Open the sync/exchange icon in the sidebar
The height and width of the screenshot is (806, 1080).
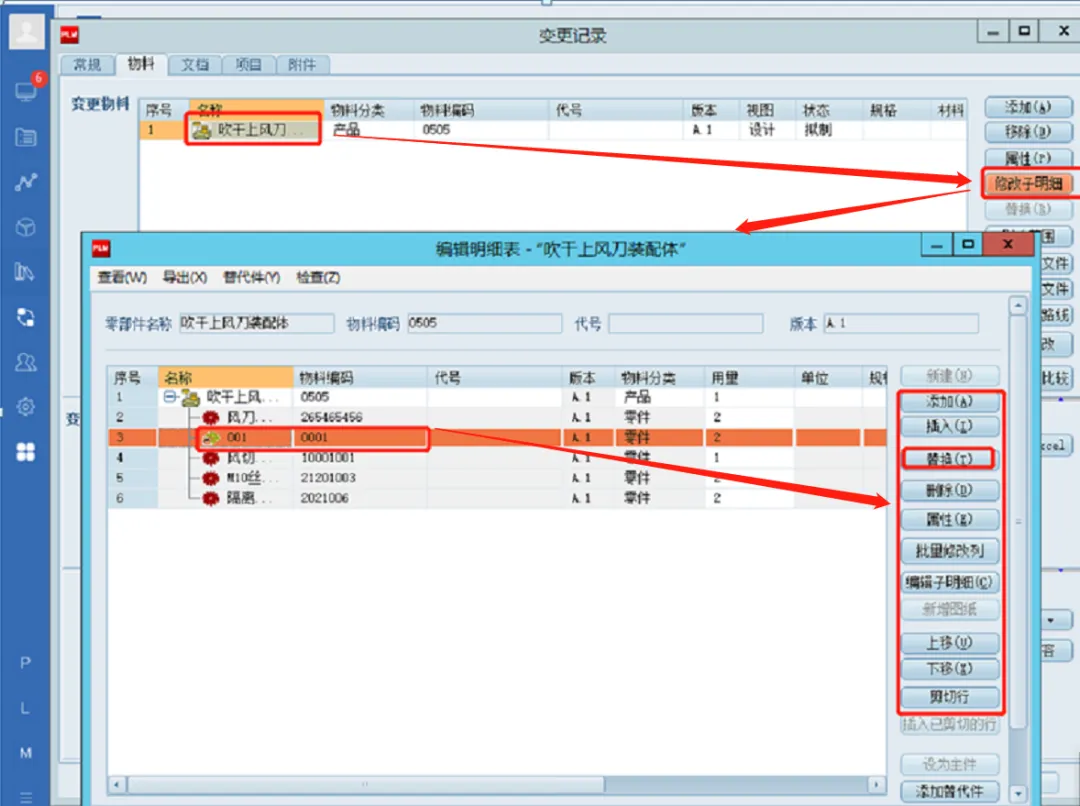click(x=25, y=318)
